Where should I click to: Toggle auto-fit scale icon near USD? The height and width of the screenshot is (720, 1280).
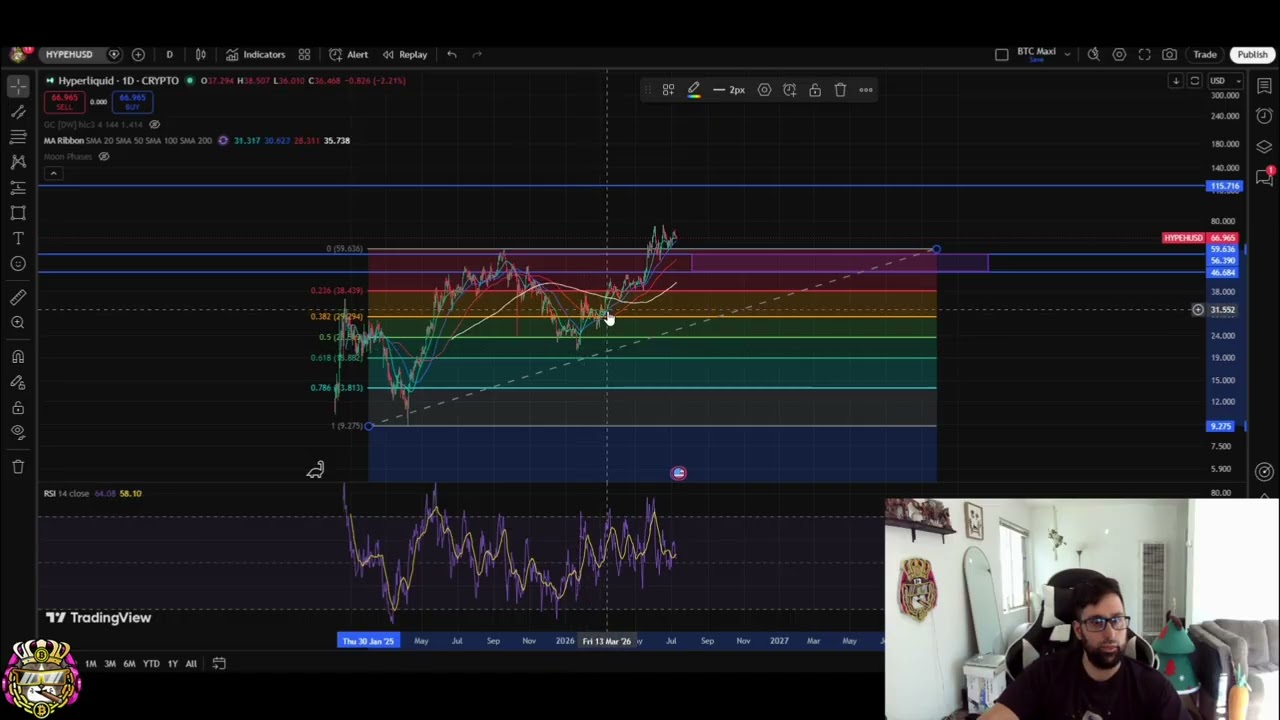pos(1194,80)
